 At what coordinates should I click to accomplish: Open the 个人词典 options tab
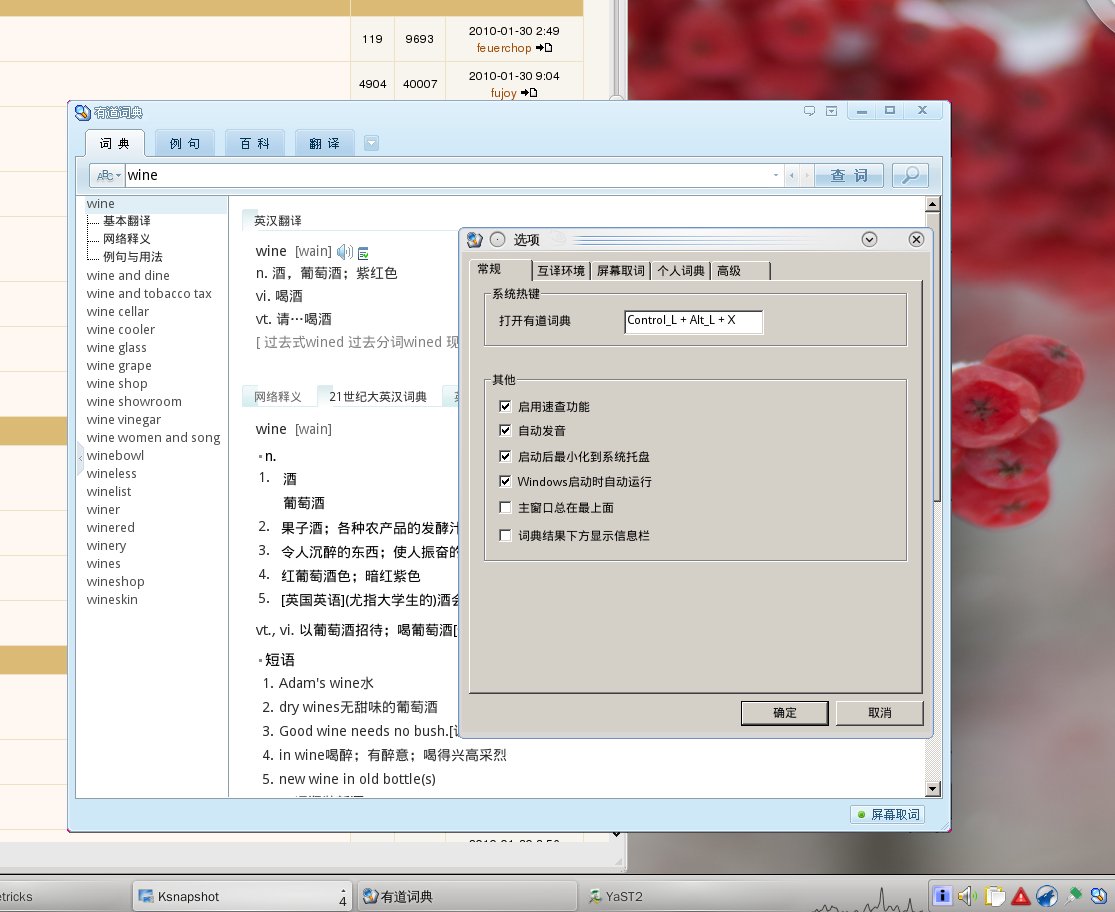(x=681, y=271)
